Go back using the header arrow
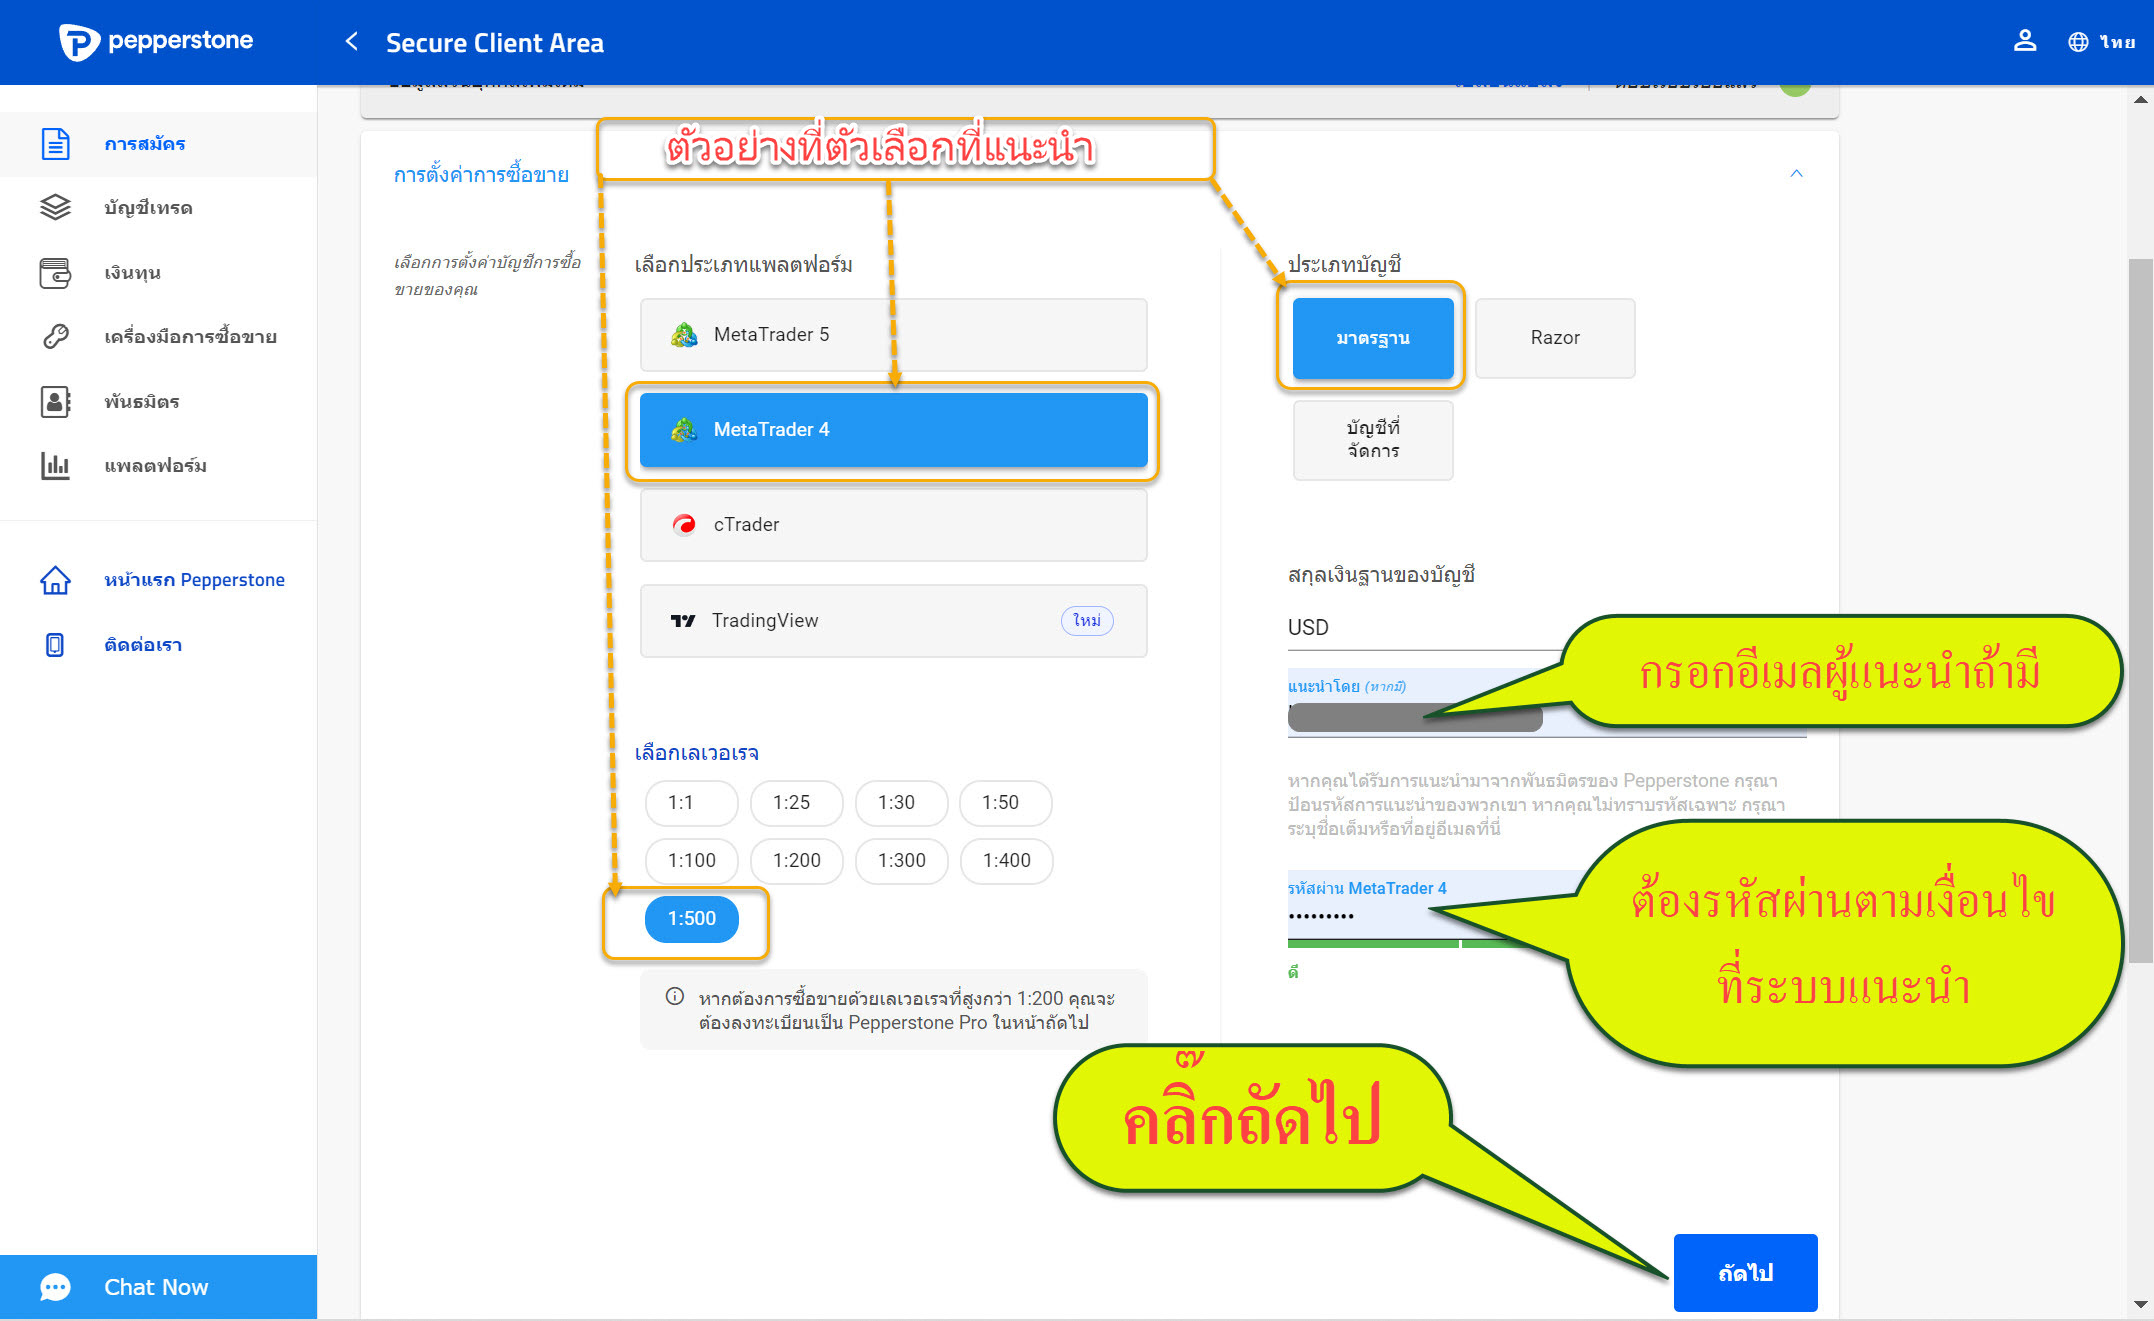The image size is (2154, 1321). 351,41
